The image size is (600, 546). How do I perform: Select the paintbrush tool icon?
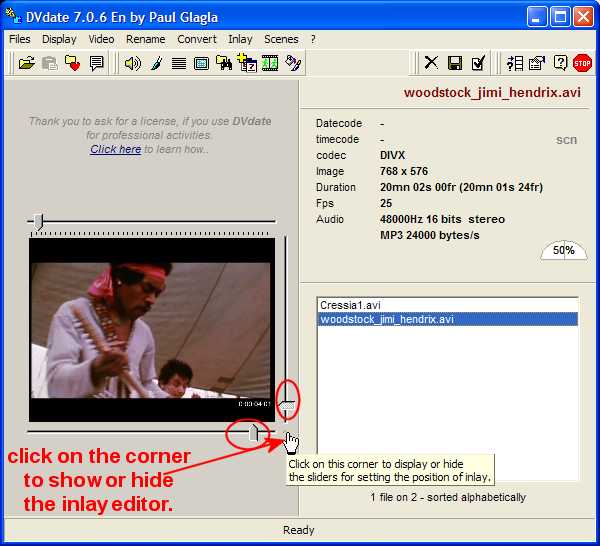(156, 63)
